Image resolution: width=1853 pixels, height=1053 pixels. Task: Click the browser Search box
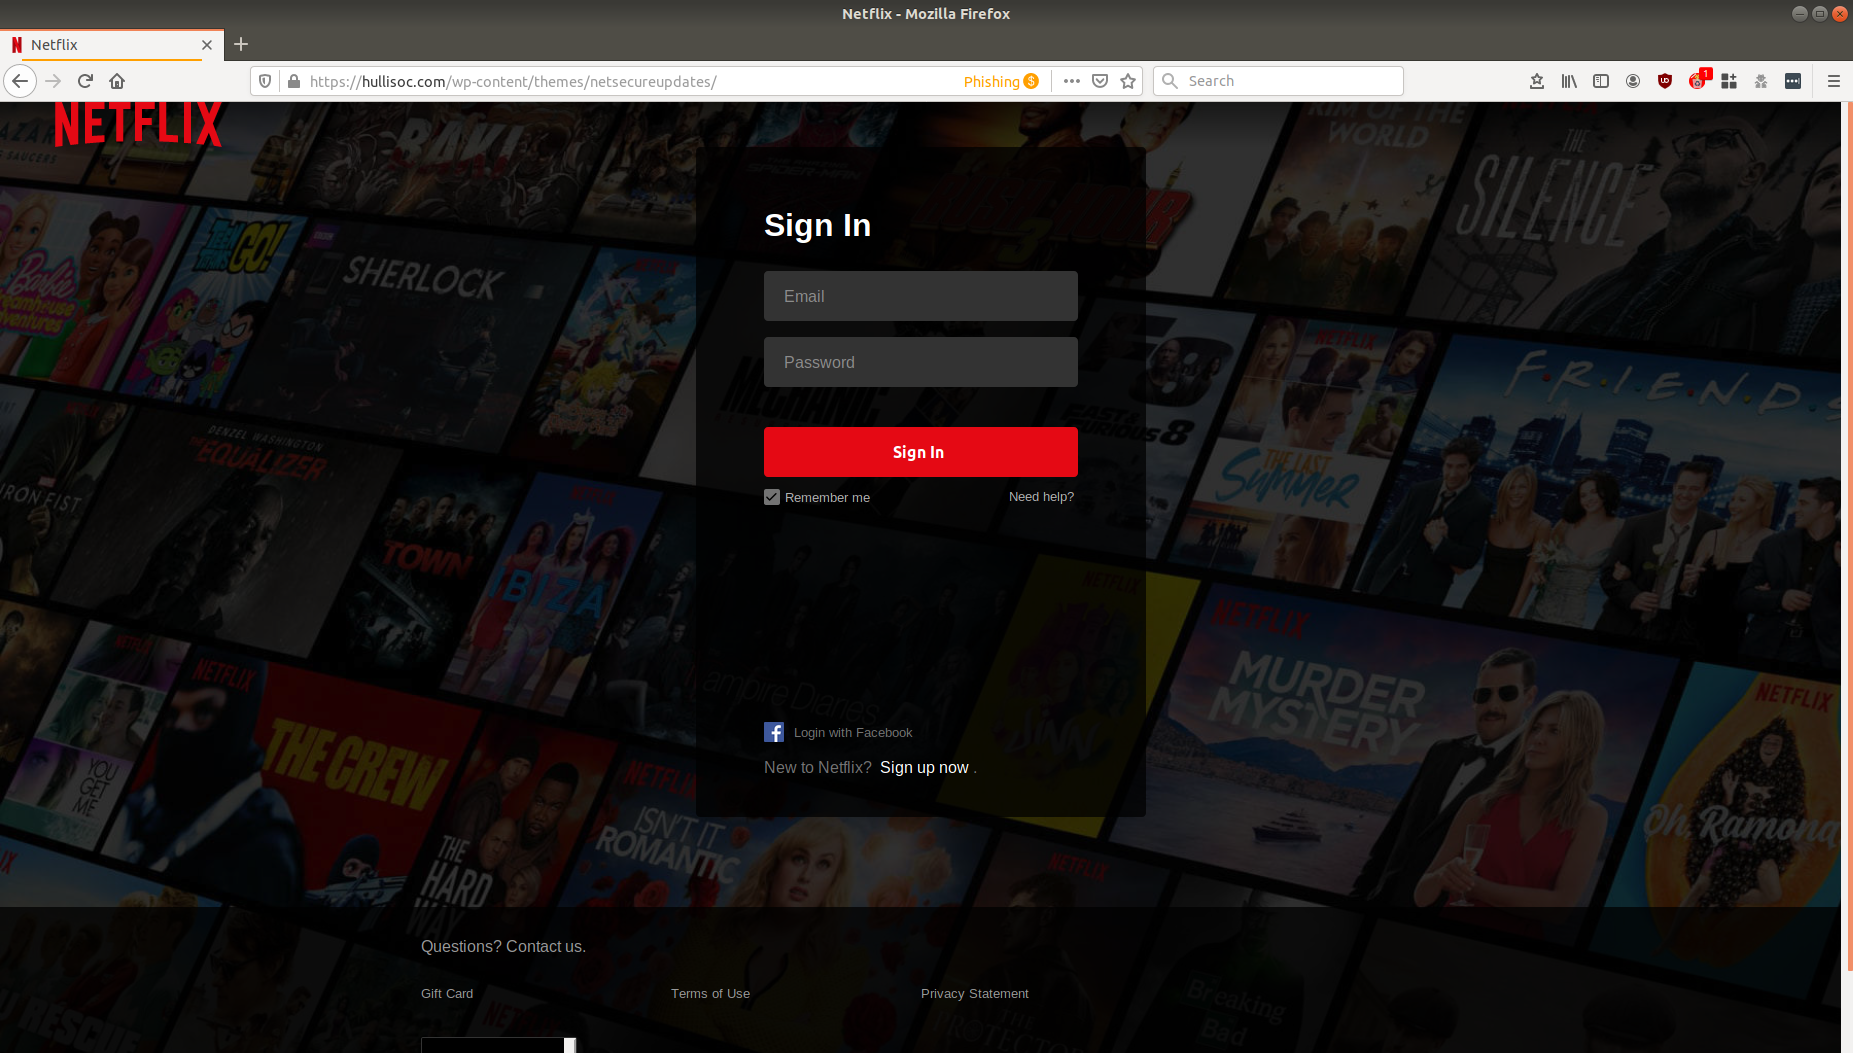coord(1278,81)
